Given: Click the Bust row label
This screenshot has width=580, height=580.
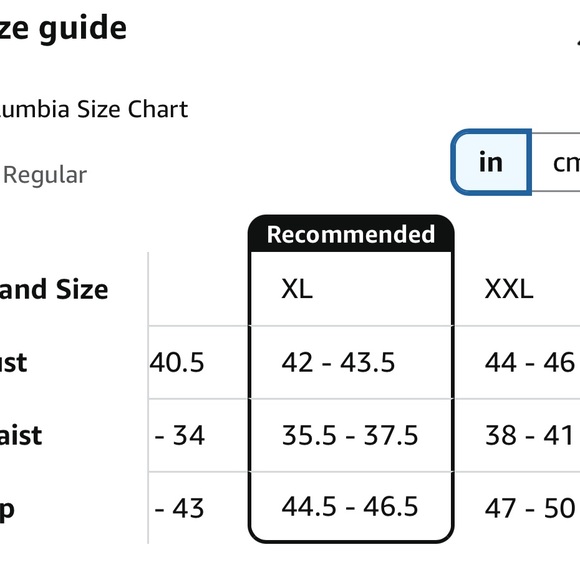Looking at the screenshot, I should coord(13,362).
